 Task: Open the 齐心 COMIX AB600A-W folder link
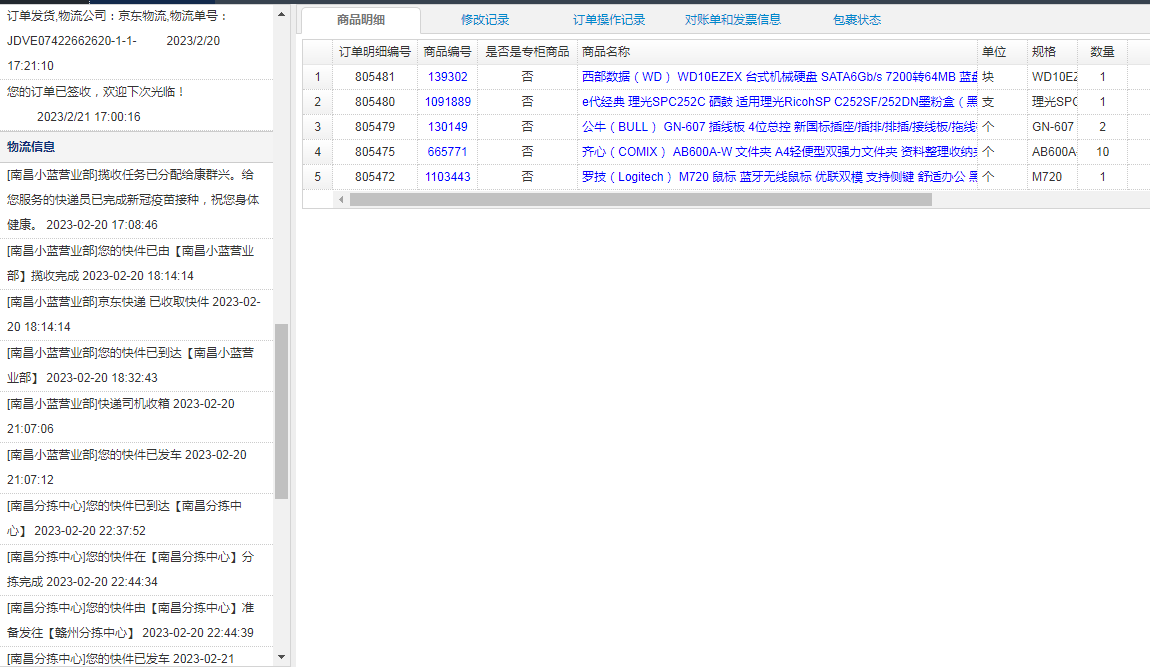point(779,152)
